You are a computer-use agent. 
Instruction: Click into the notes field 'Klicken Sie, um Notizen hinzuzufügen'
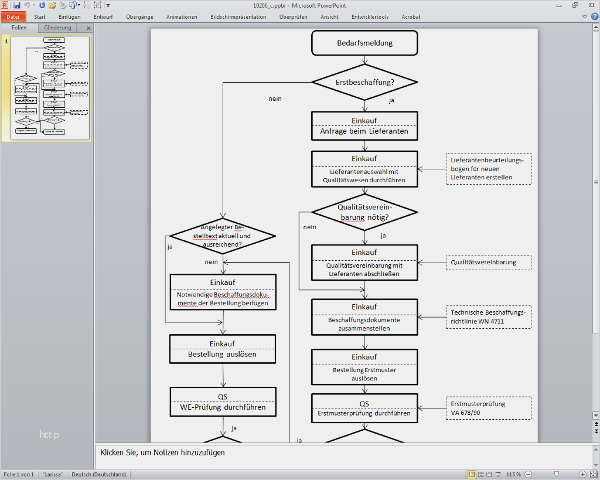click(x=344, y=456)
